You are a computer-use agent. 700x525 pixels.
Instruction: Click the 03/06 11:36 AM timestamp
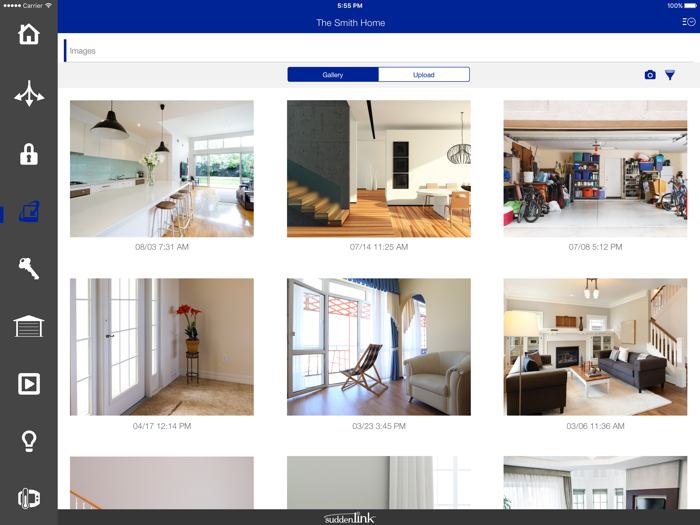click(x=595, y=426)
